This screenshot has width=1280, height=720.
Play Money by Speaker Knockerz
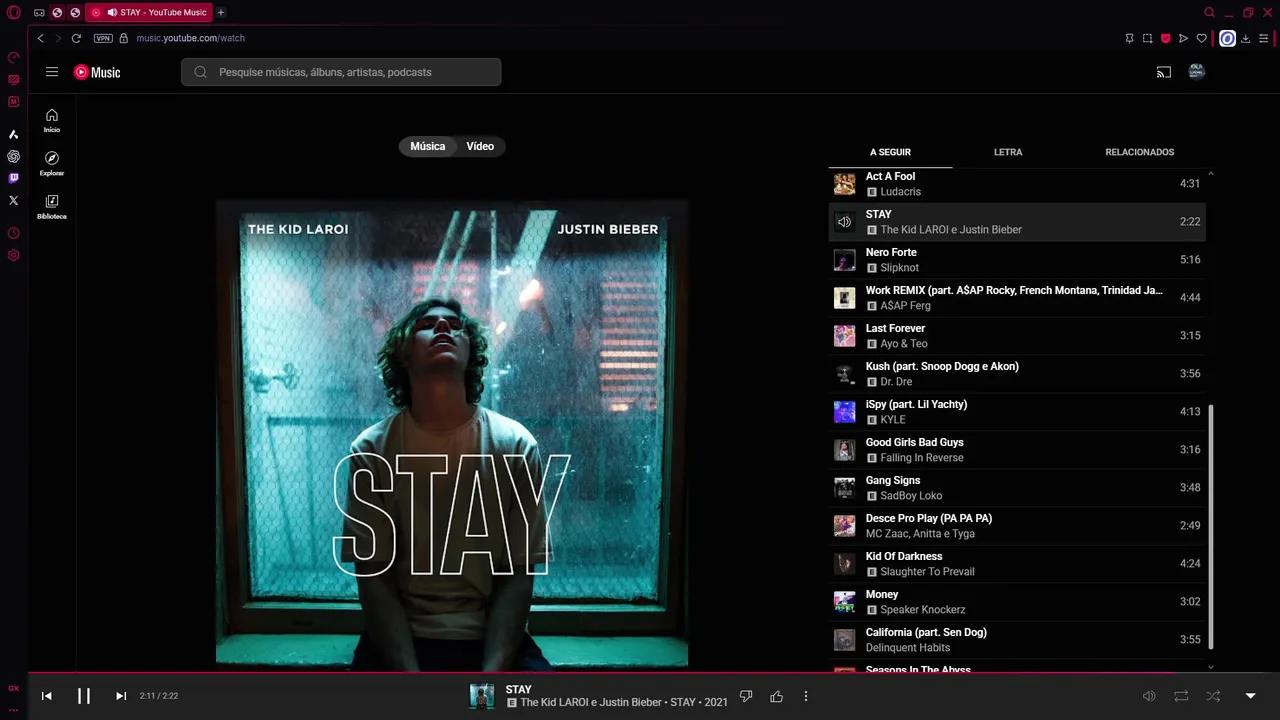coord(1017,602)
